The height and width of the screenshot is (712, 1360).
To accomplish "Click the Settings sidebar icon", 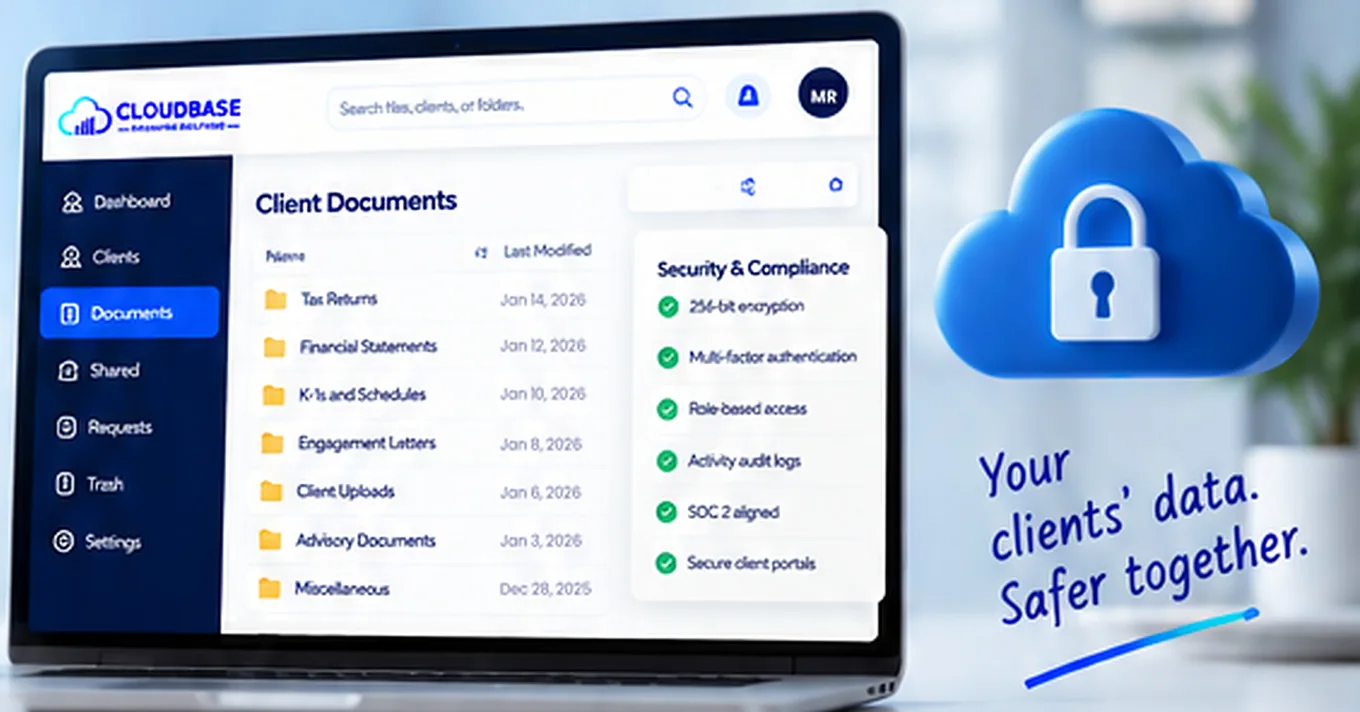I will 63,542.
